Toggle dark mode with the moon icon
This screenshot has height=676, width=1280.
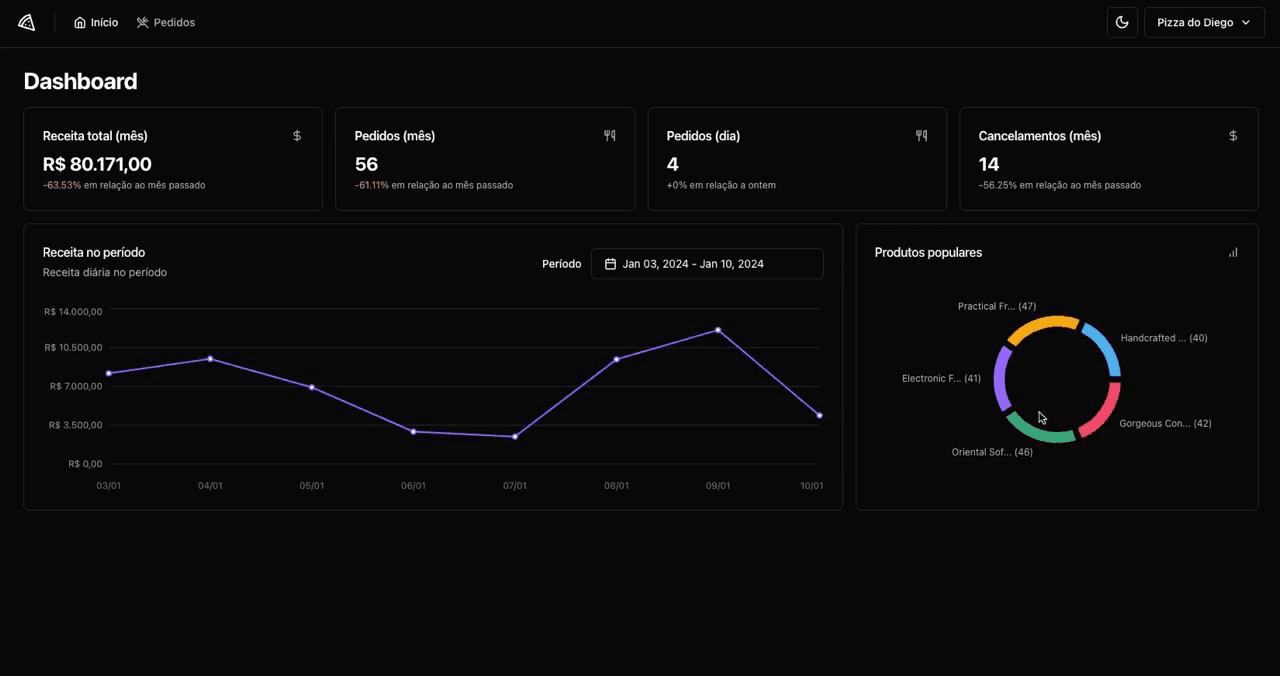click(1122, 22)
